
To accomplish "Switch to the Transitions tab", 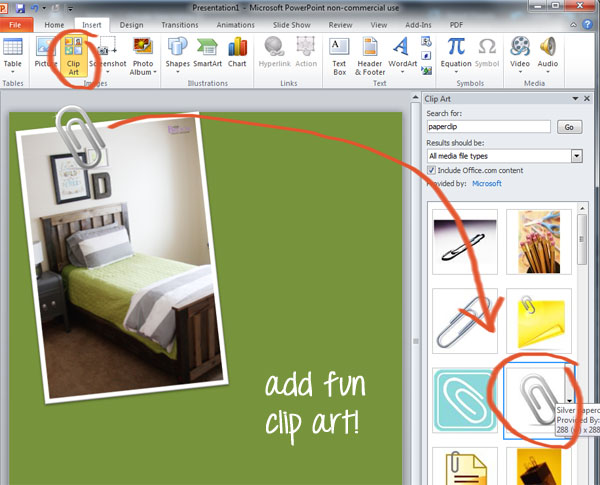I will 179,25.
